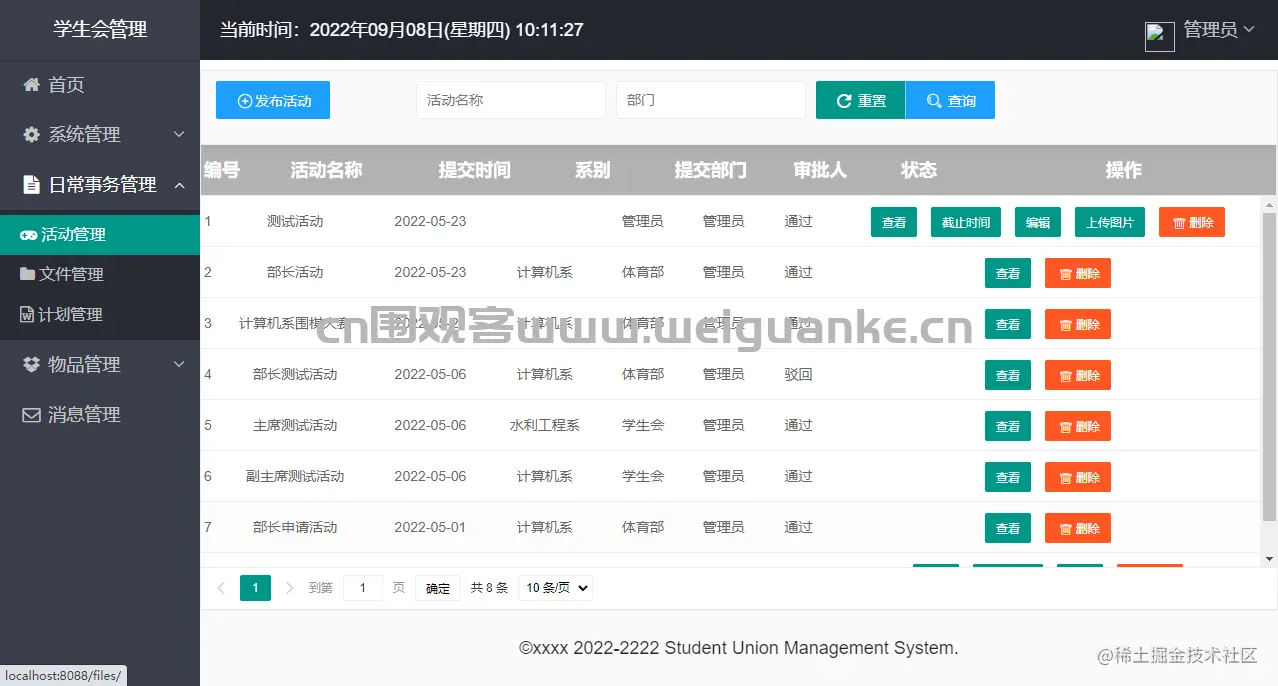
Task: Click the page number jump input
Action: [x=363, y=588]
